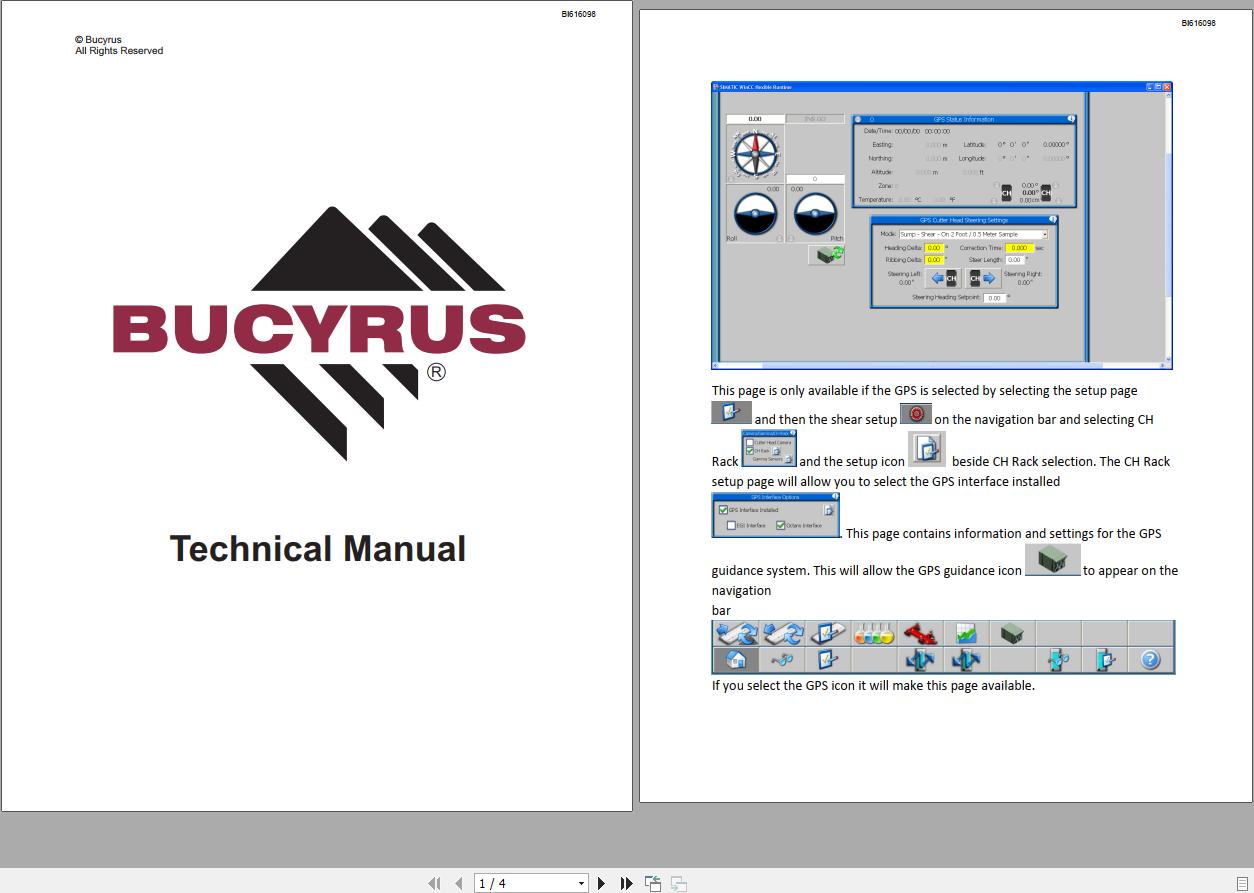Click the go-back view icon in the bottom toolbar
This screenshot has width=1254, height=893.
tap(652, 883)
